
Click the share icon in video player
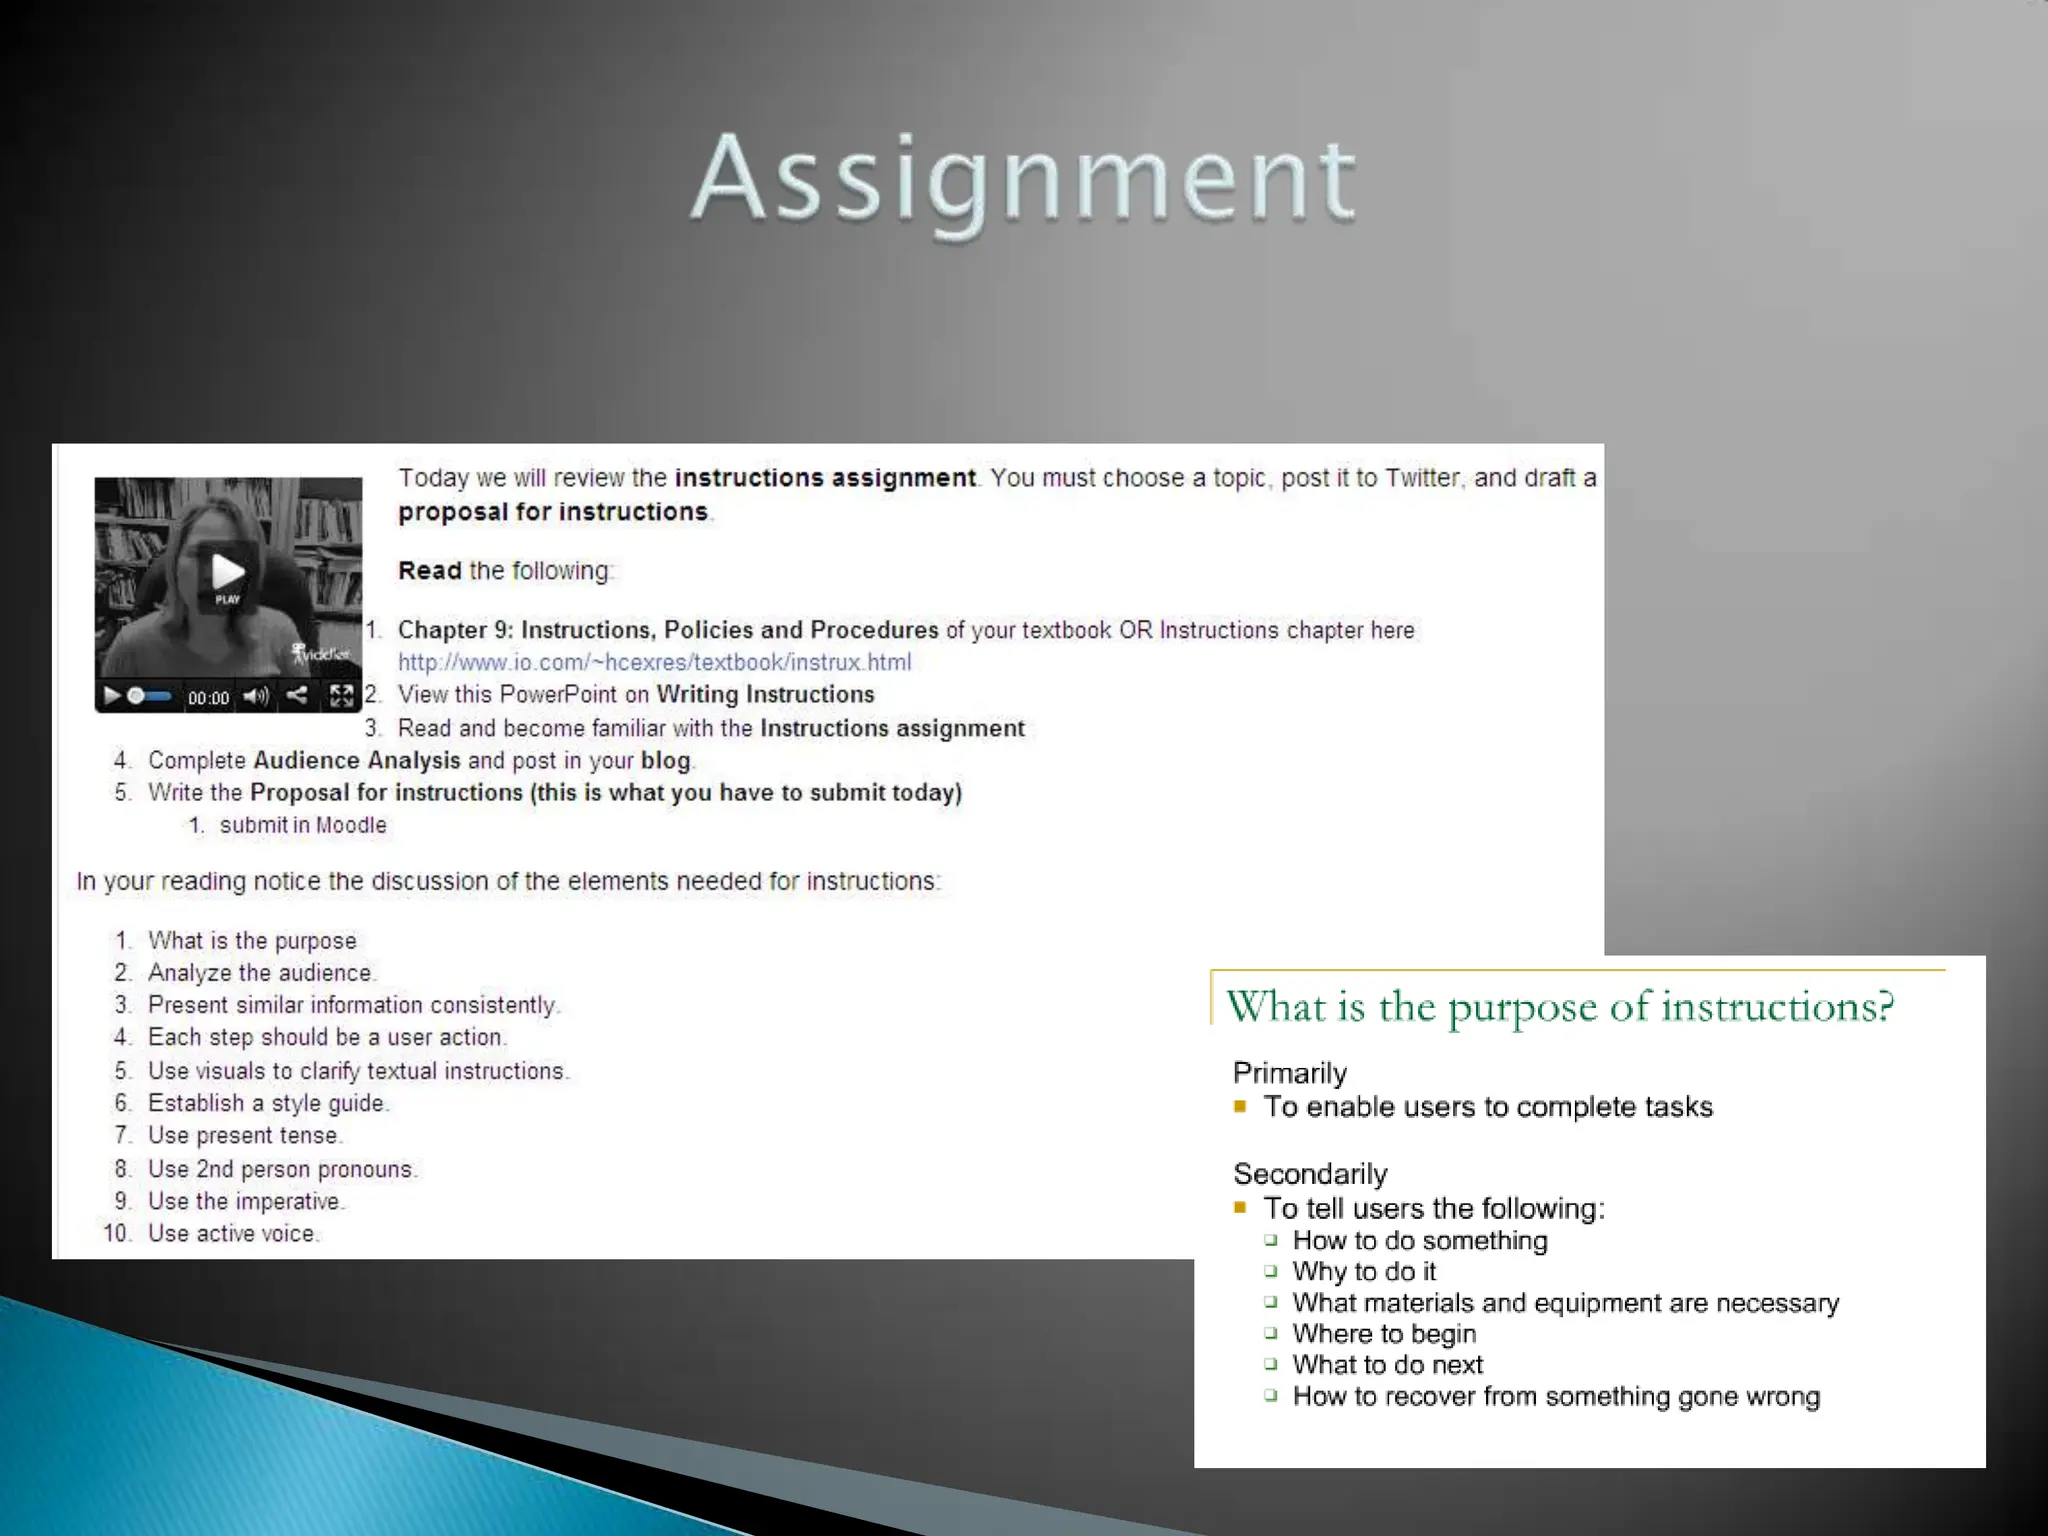(297, 695)
